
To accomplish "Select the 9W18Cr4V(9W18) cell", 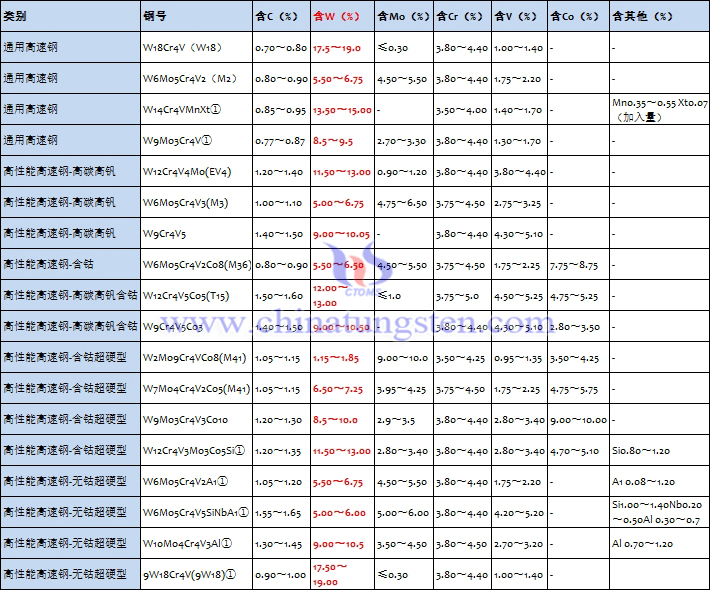I will (196, 575).
